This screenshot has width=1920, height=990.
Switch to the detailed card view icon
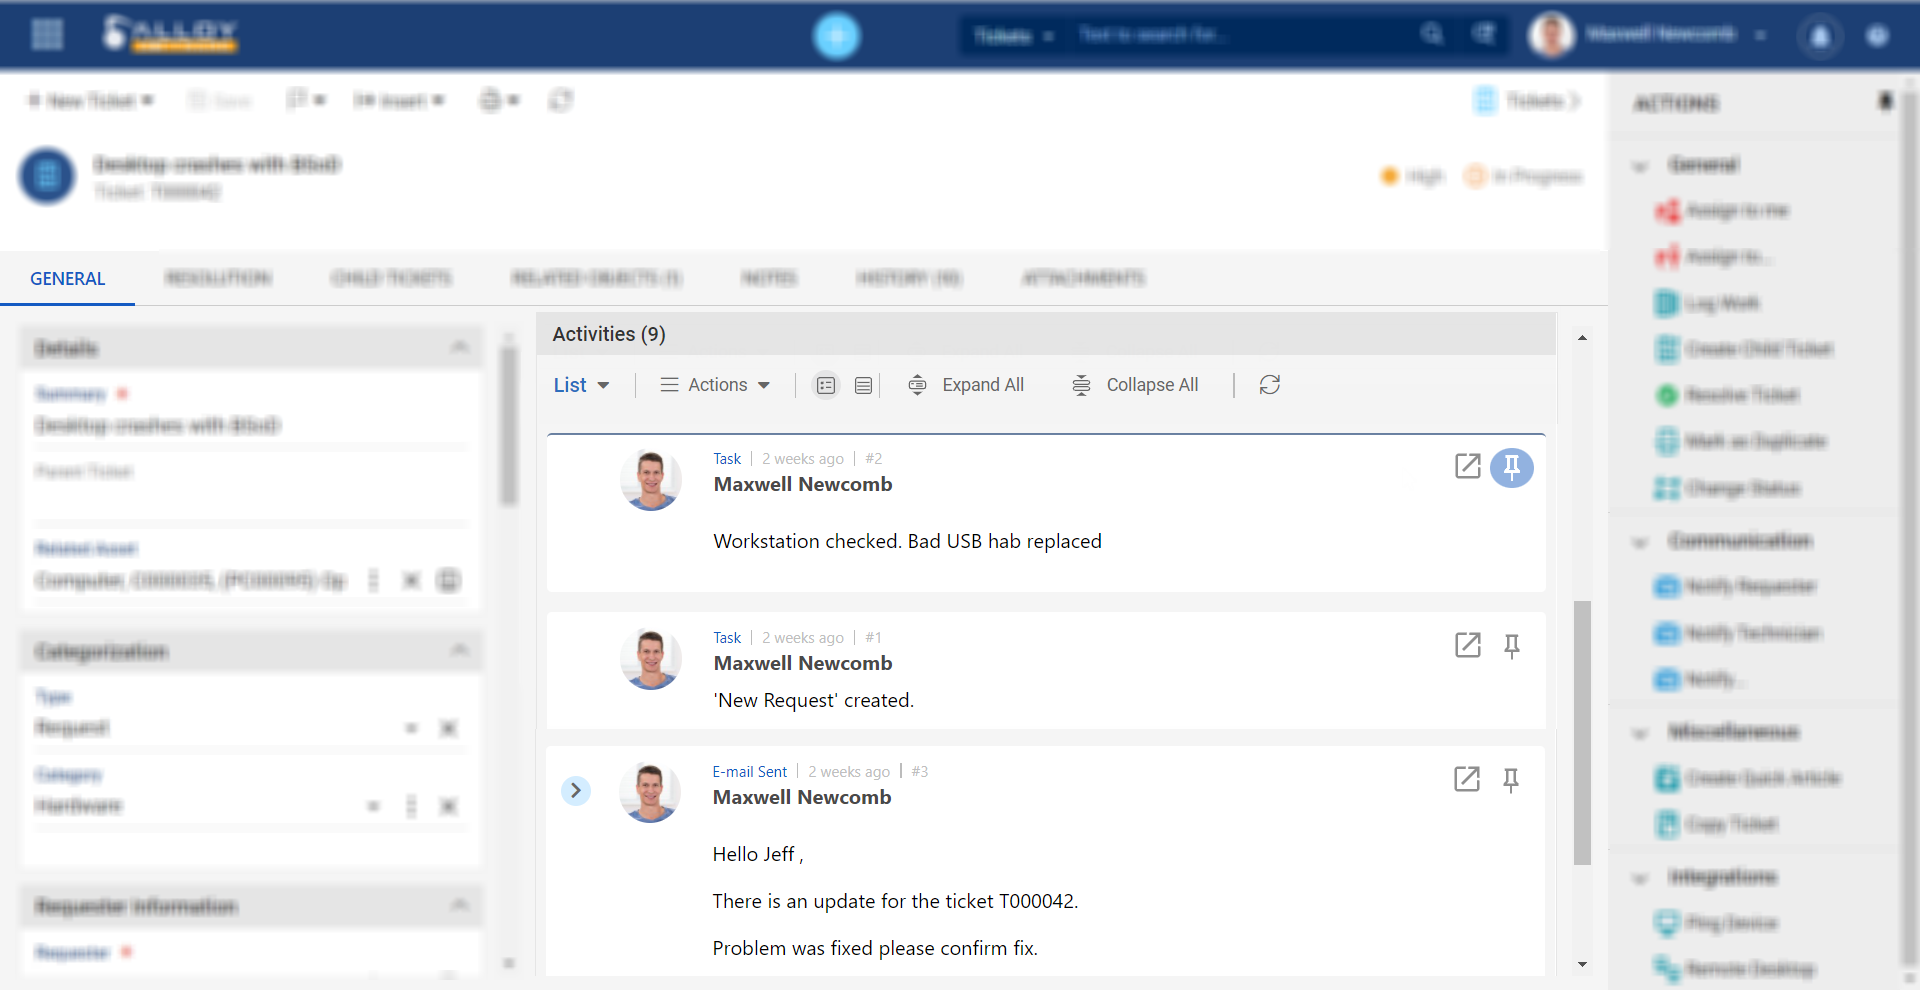coord(826,385)
